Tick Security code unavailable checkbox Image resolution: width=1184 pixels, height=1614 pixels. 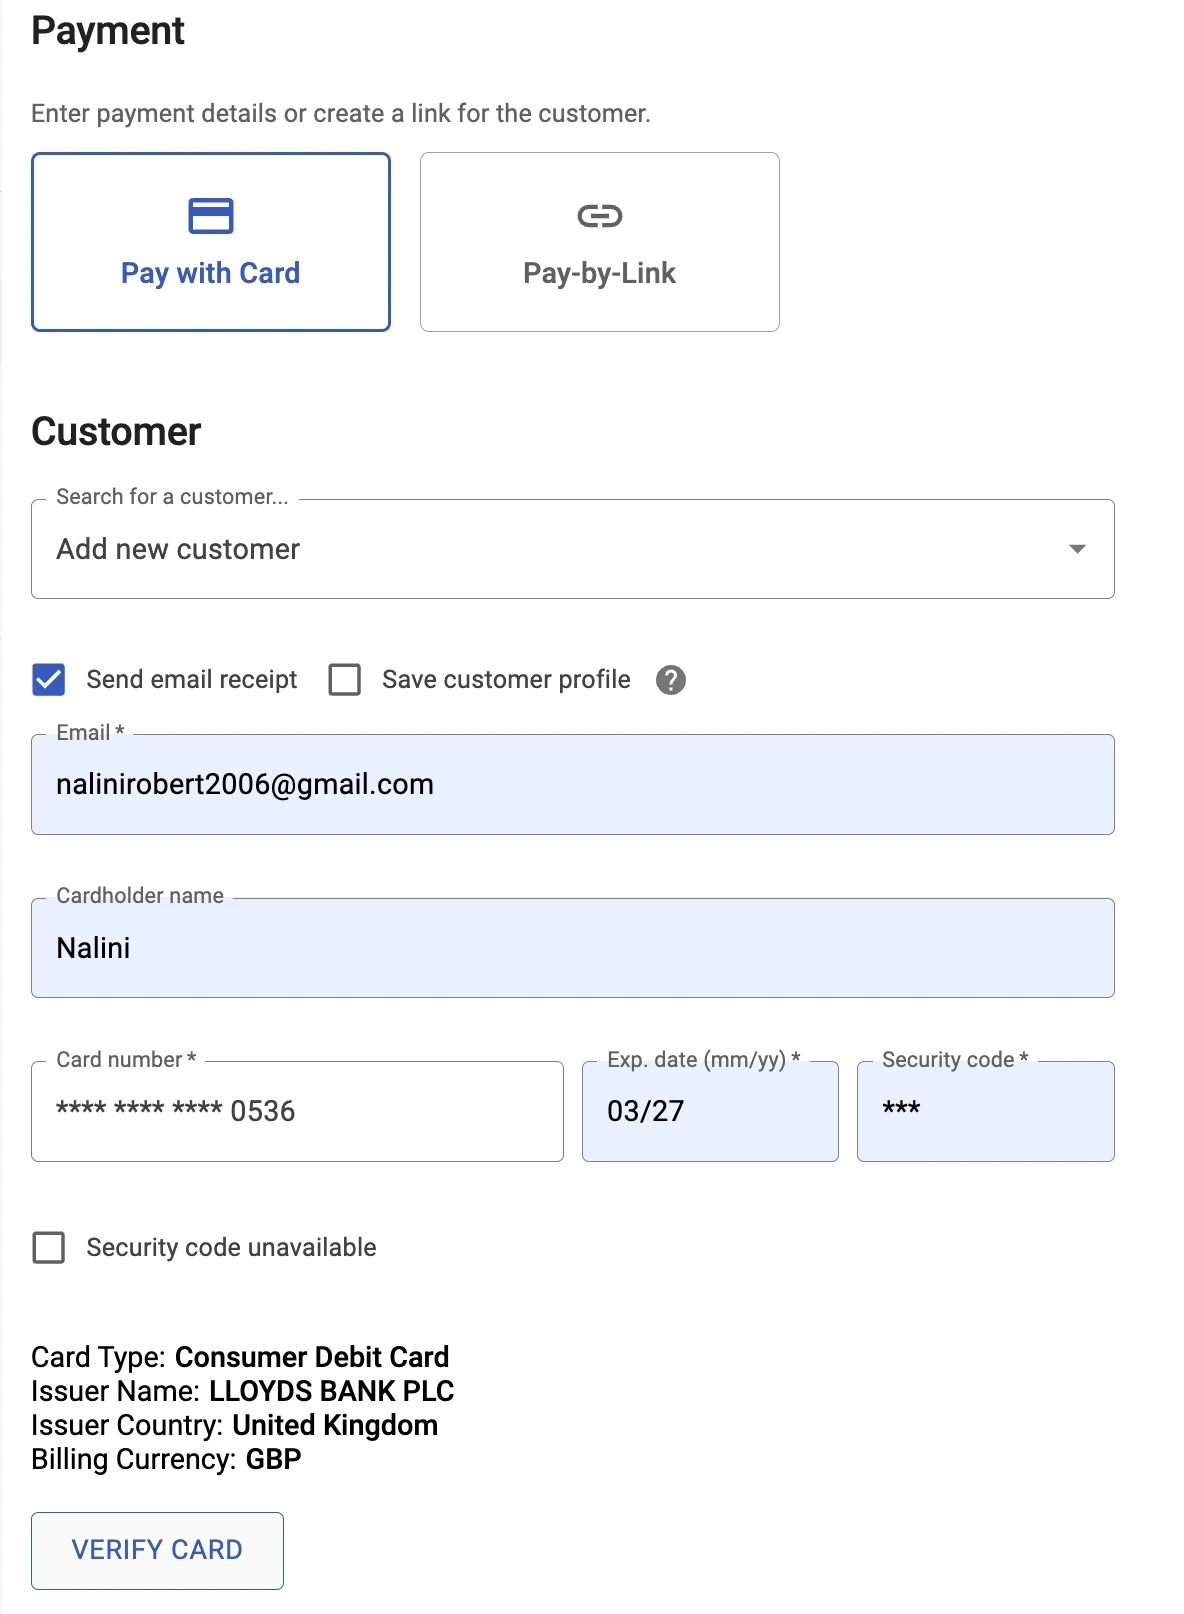click(x=49, y=1248)
